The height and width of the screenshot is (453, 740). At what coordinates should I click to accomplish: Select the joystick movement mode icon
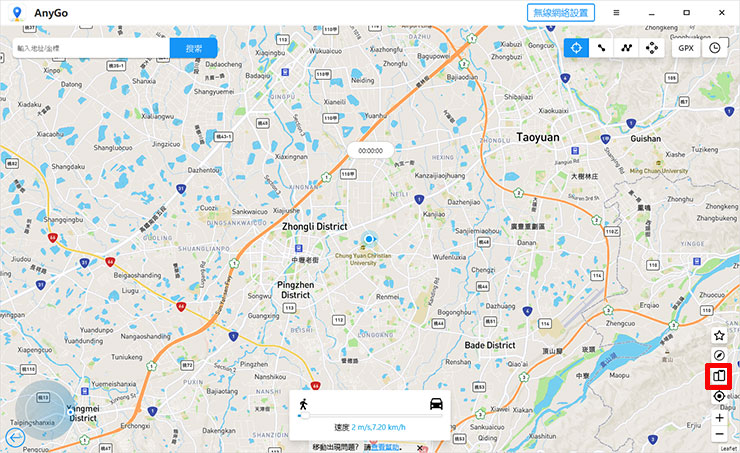click(652, 48)
